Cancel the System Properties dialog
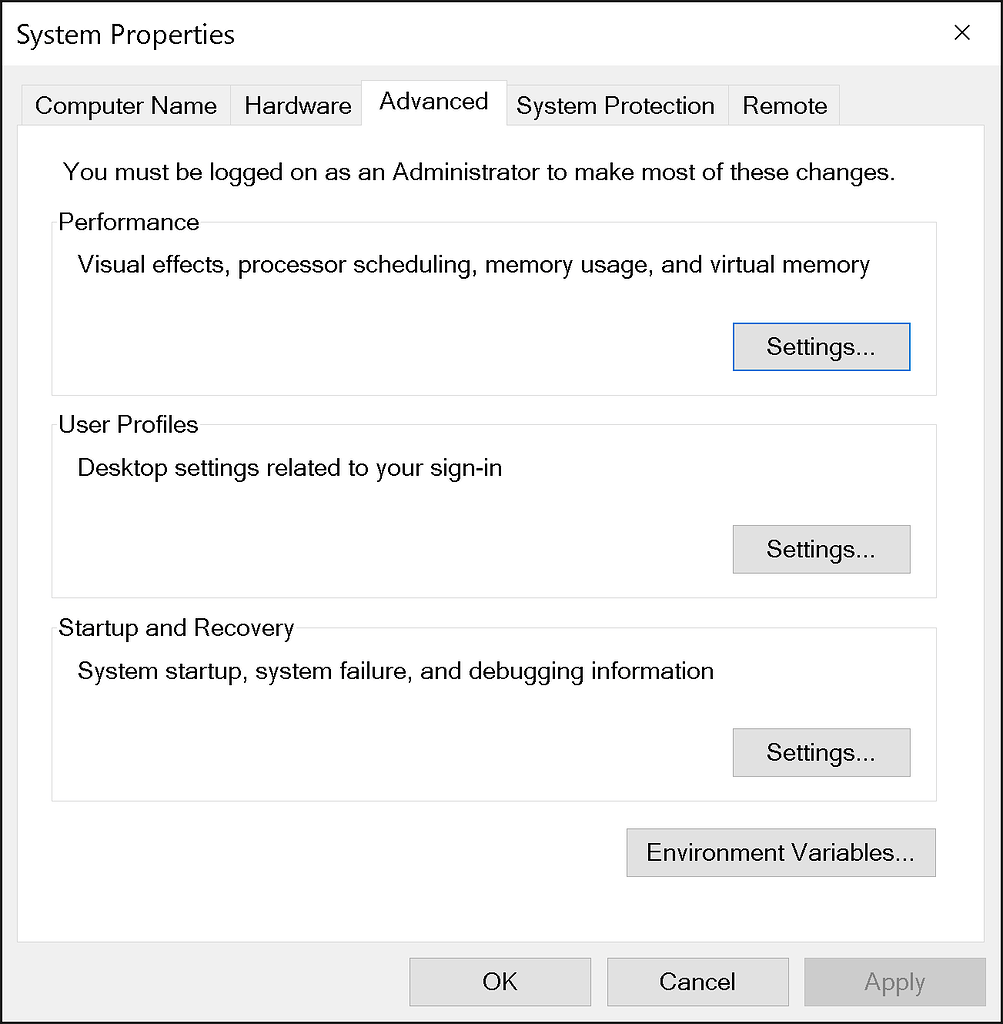The image size is (1003, 1024). (x=697, y=981)
